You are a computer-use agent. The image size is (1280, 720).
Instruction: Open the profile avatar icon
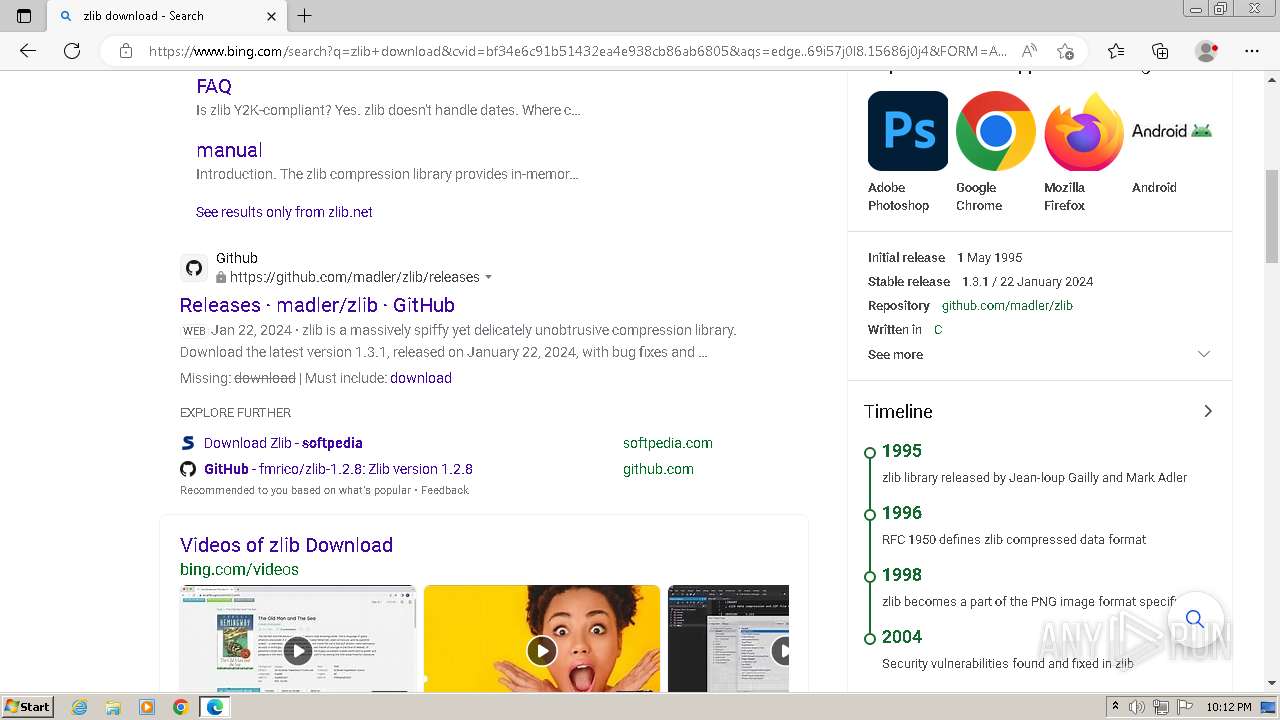(1206, 51)
